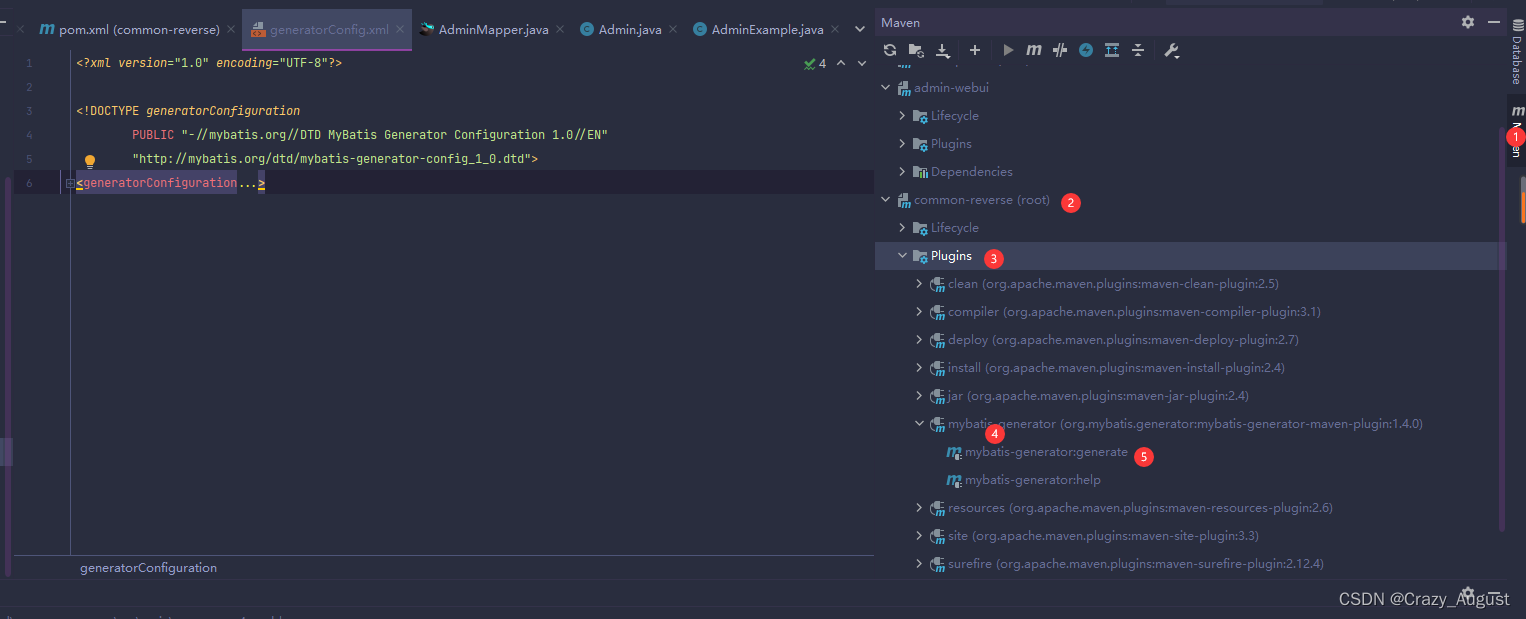Click the light bulb intention icon
Image resolution: width=1526 pixels, height=619 pixels.
tap(90, 159)
